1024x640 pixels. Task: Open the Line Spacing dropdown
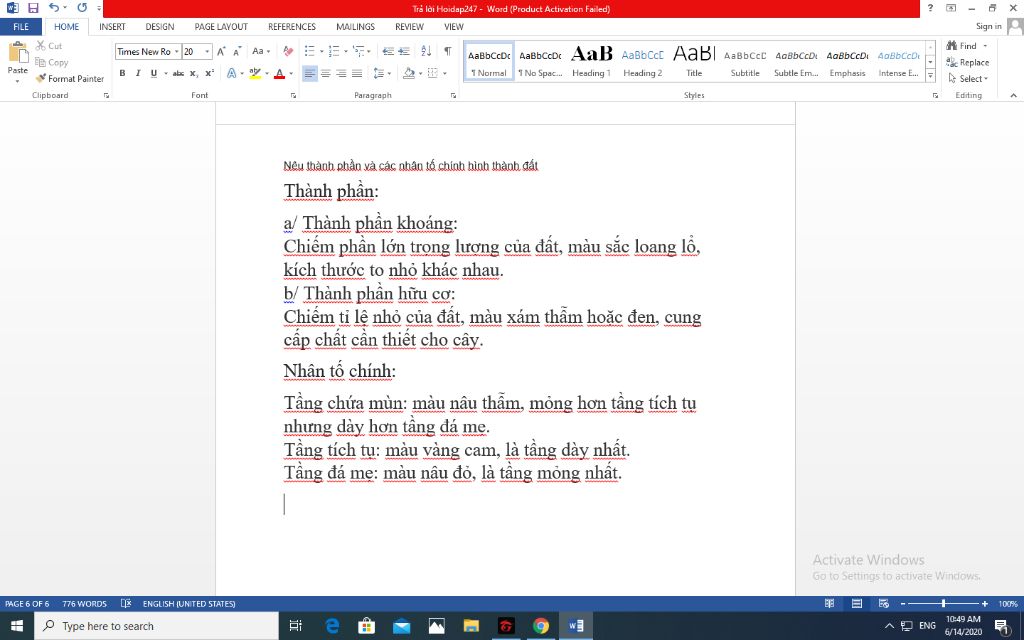(x=382, y=73)
